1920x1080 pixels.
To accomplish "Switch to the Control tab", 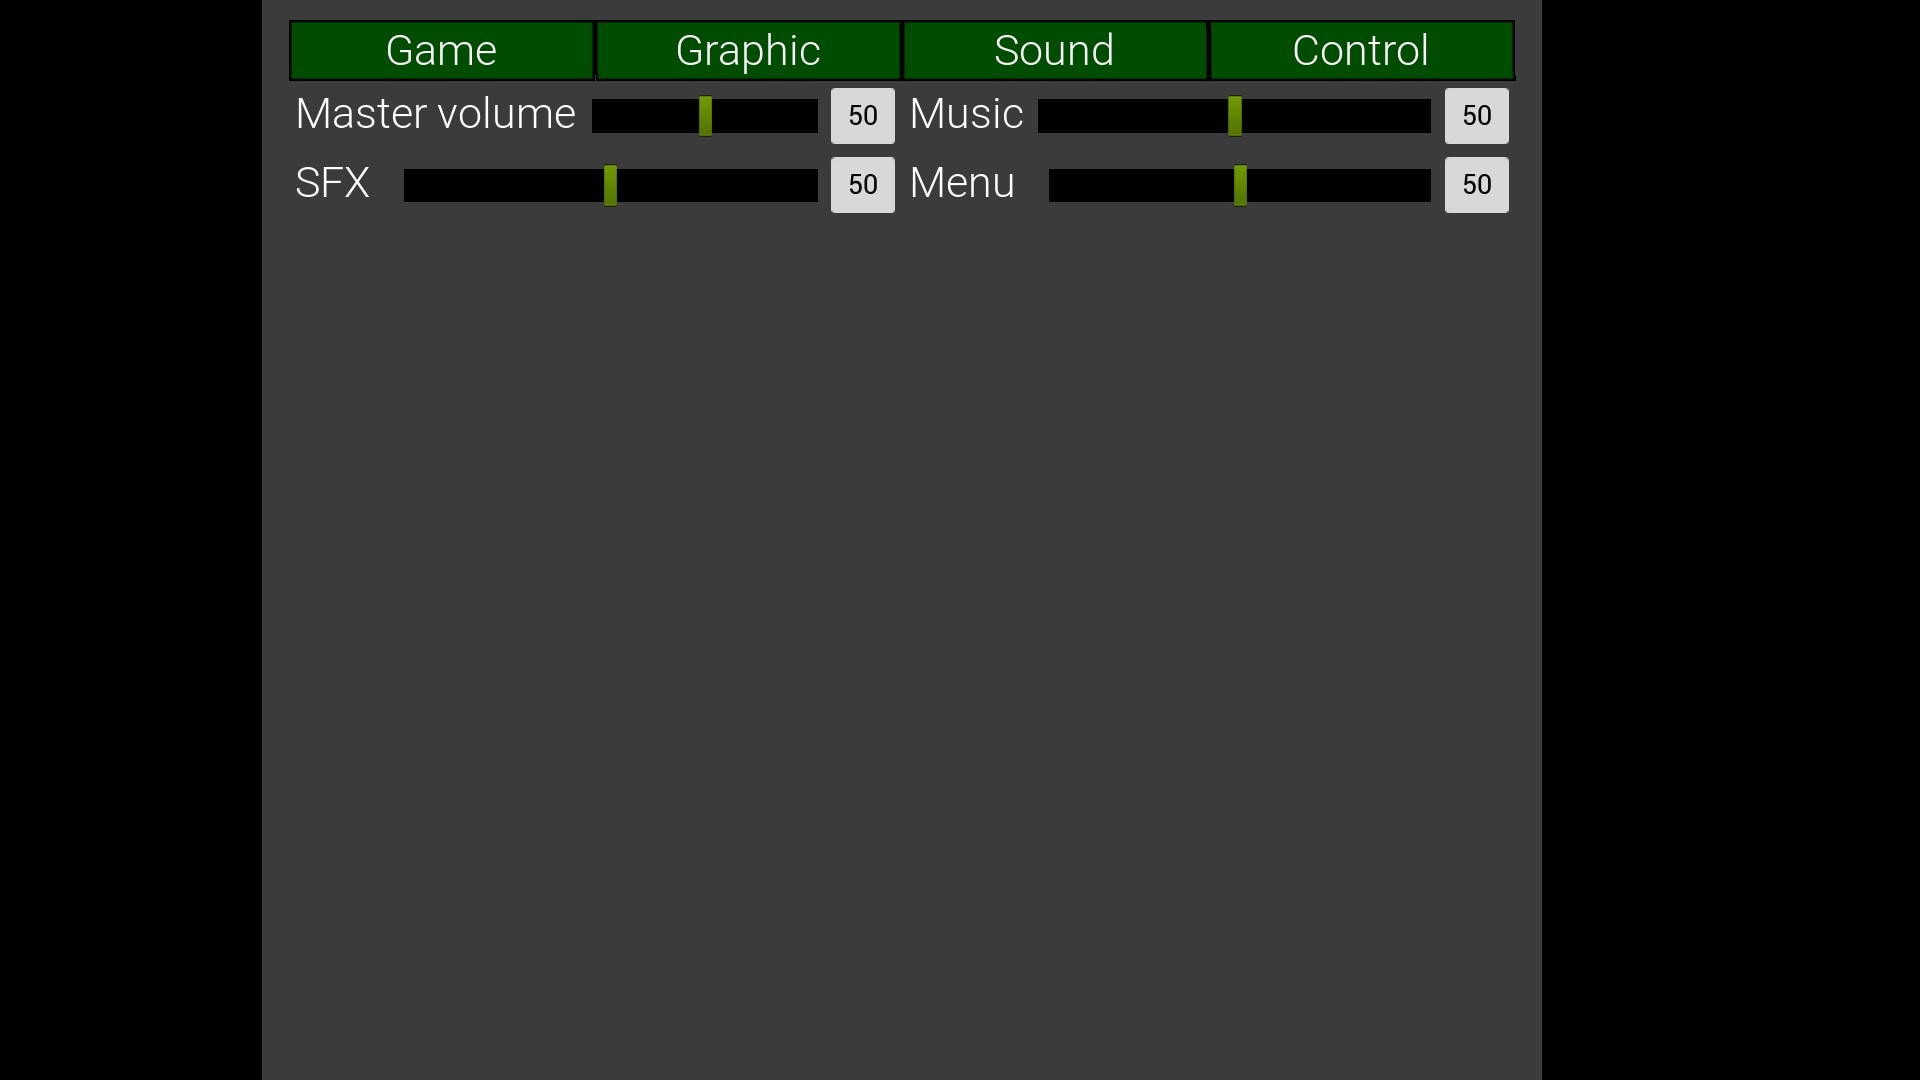I will tap(1360, 50).
